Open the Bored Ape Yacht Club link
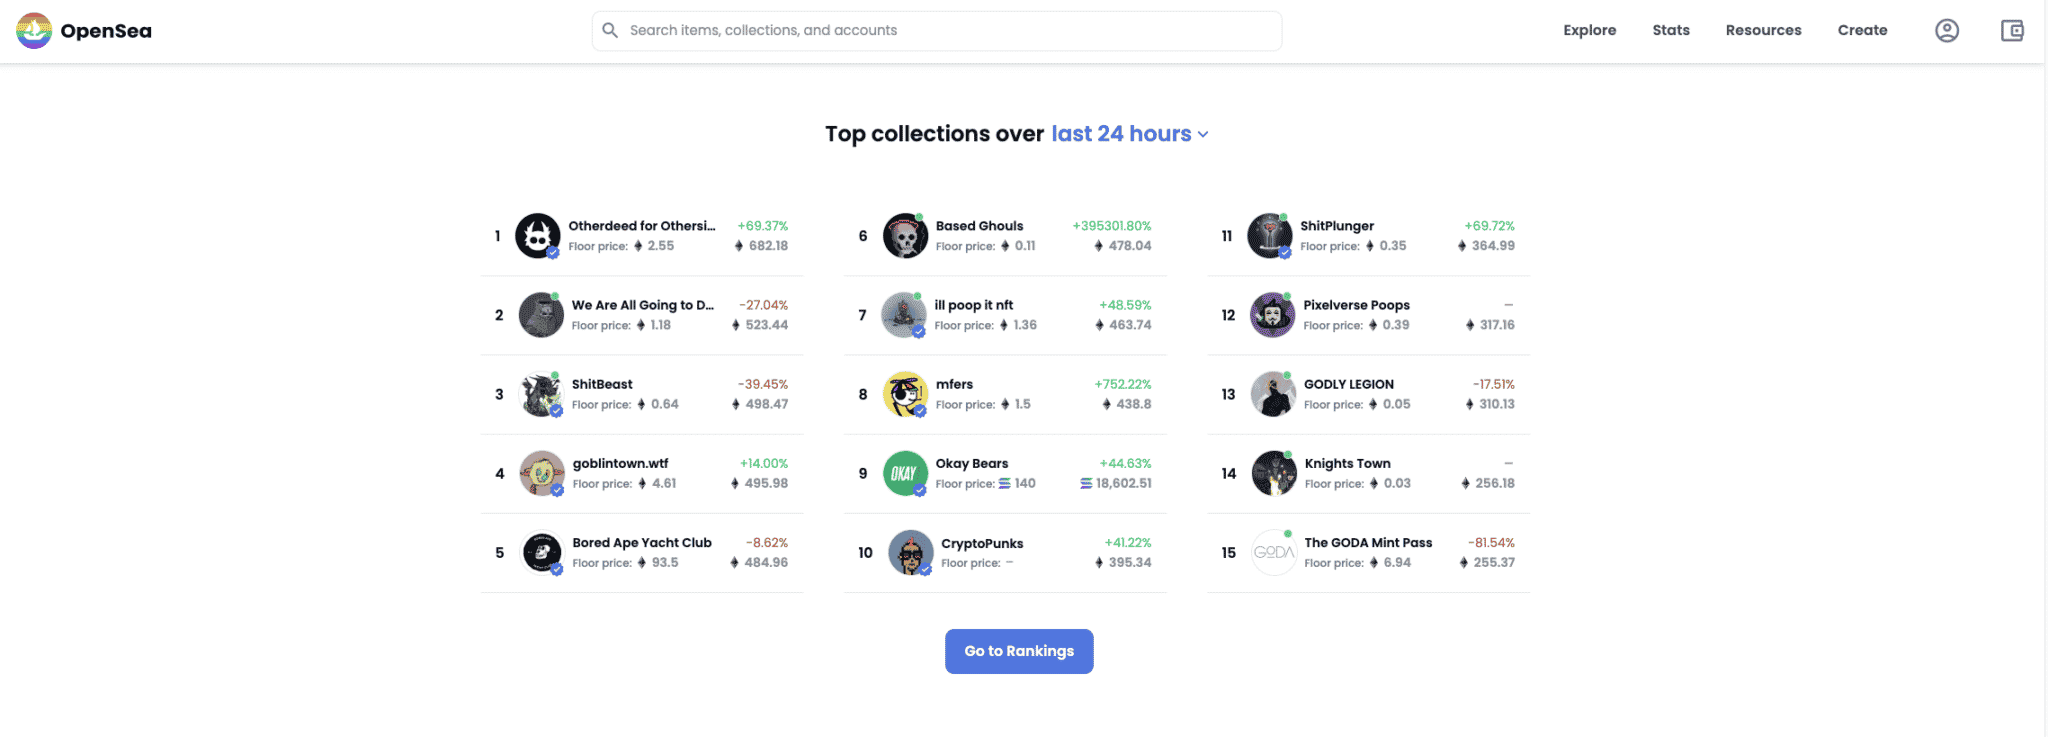Screen dimensions: 2048x737 (642, 543)
